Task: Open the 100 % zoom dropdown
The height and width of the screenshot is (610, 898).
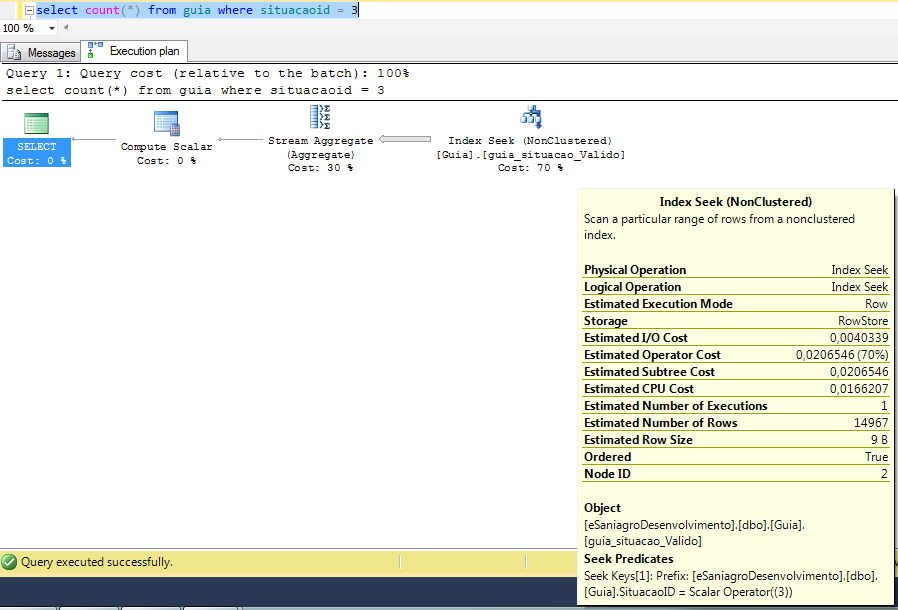Action: 52,28
